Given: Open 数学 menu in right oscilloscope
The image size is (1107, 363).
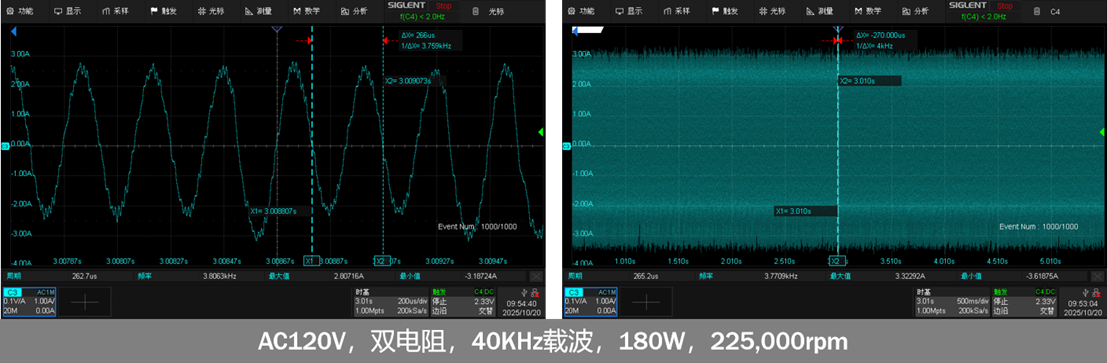Looking at the screenshot, I should point(868,11).
